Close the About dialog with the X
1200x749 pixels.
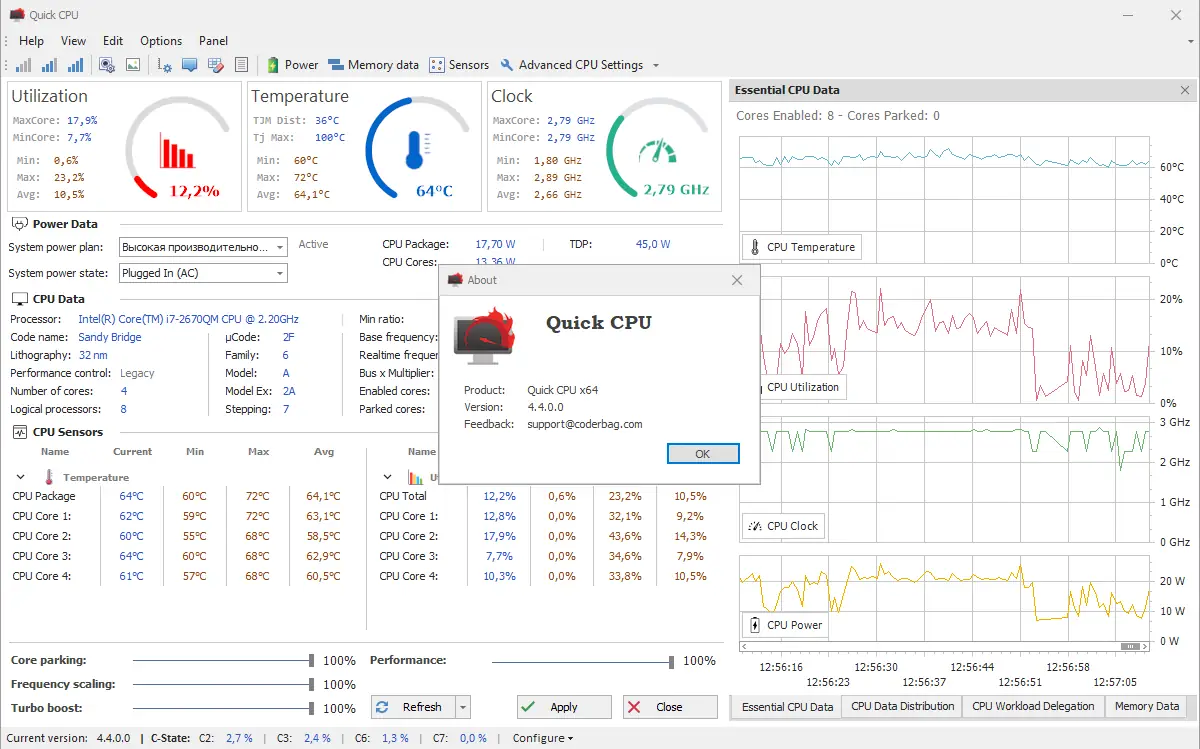[x=737, y=280]
